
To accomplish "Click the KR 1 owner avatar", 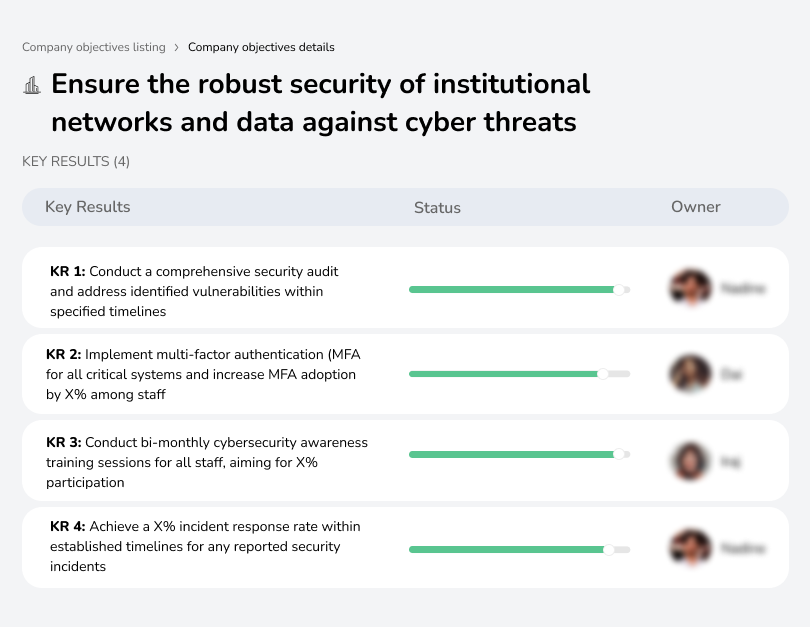I will (x=691, y=288).
